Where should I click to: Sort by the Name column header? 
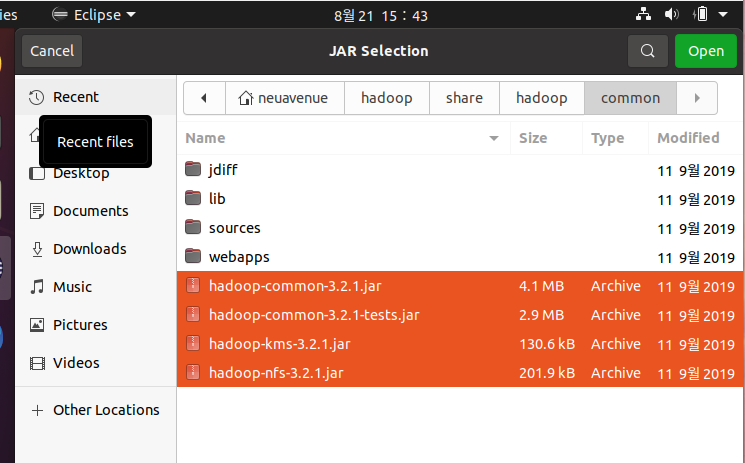click(344, 138)
